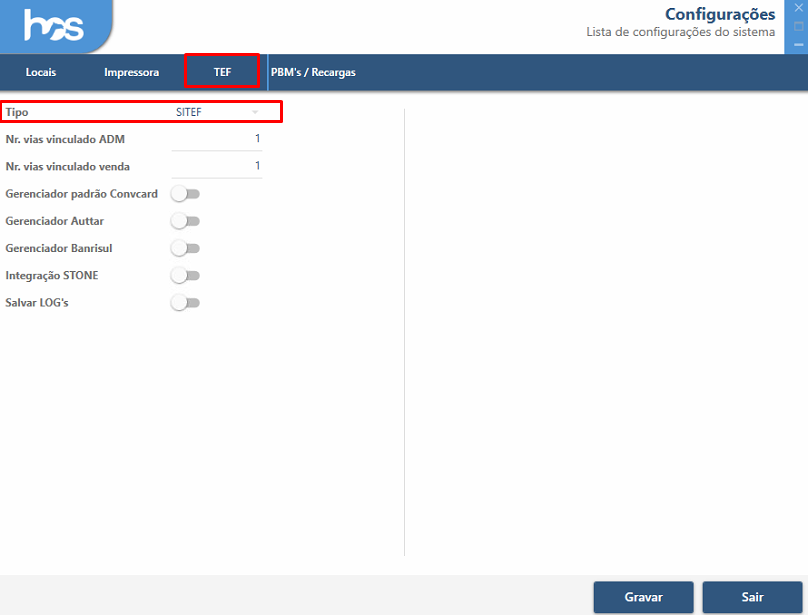Minimize the Configurações window

(x=798, y=44)
